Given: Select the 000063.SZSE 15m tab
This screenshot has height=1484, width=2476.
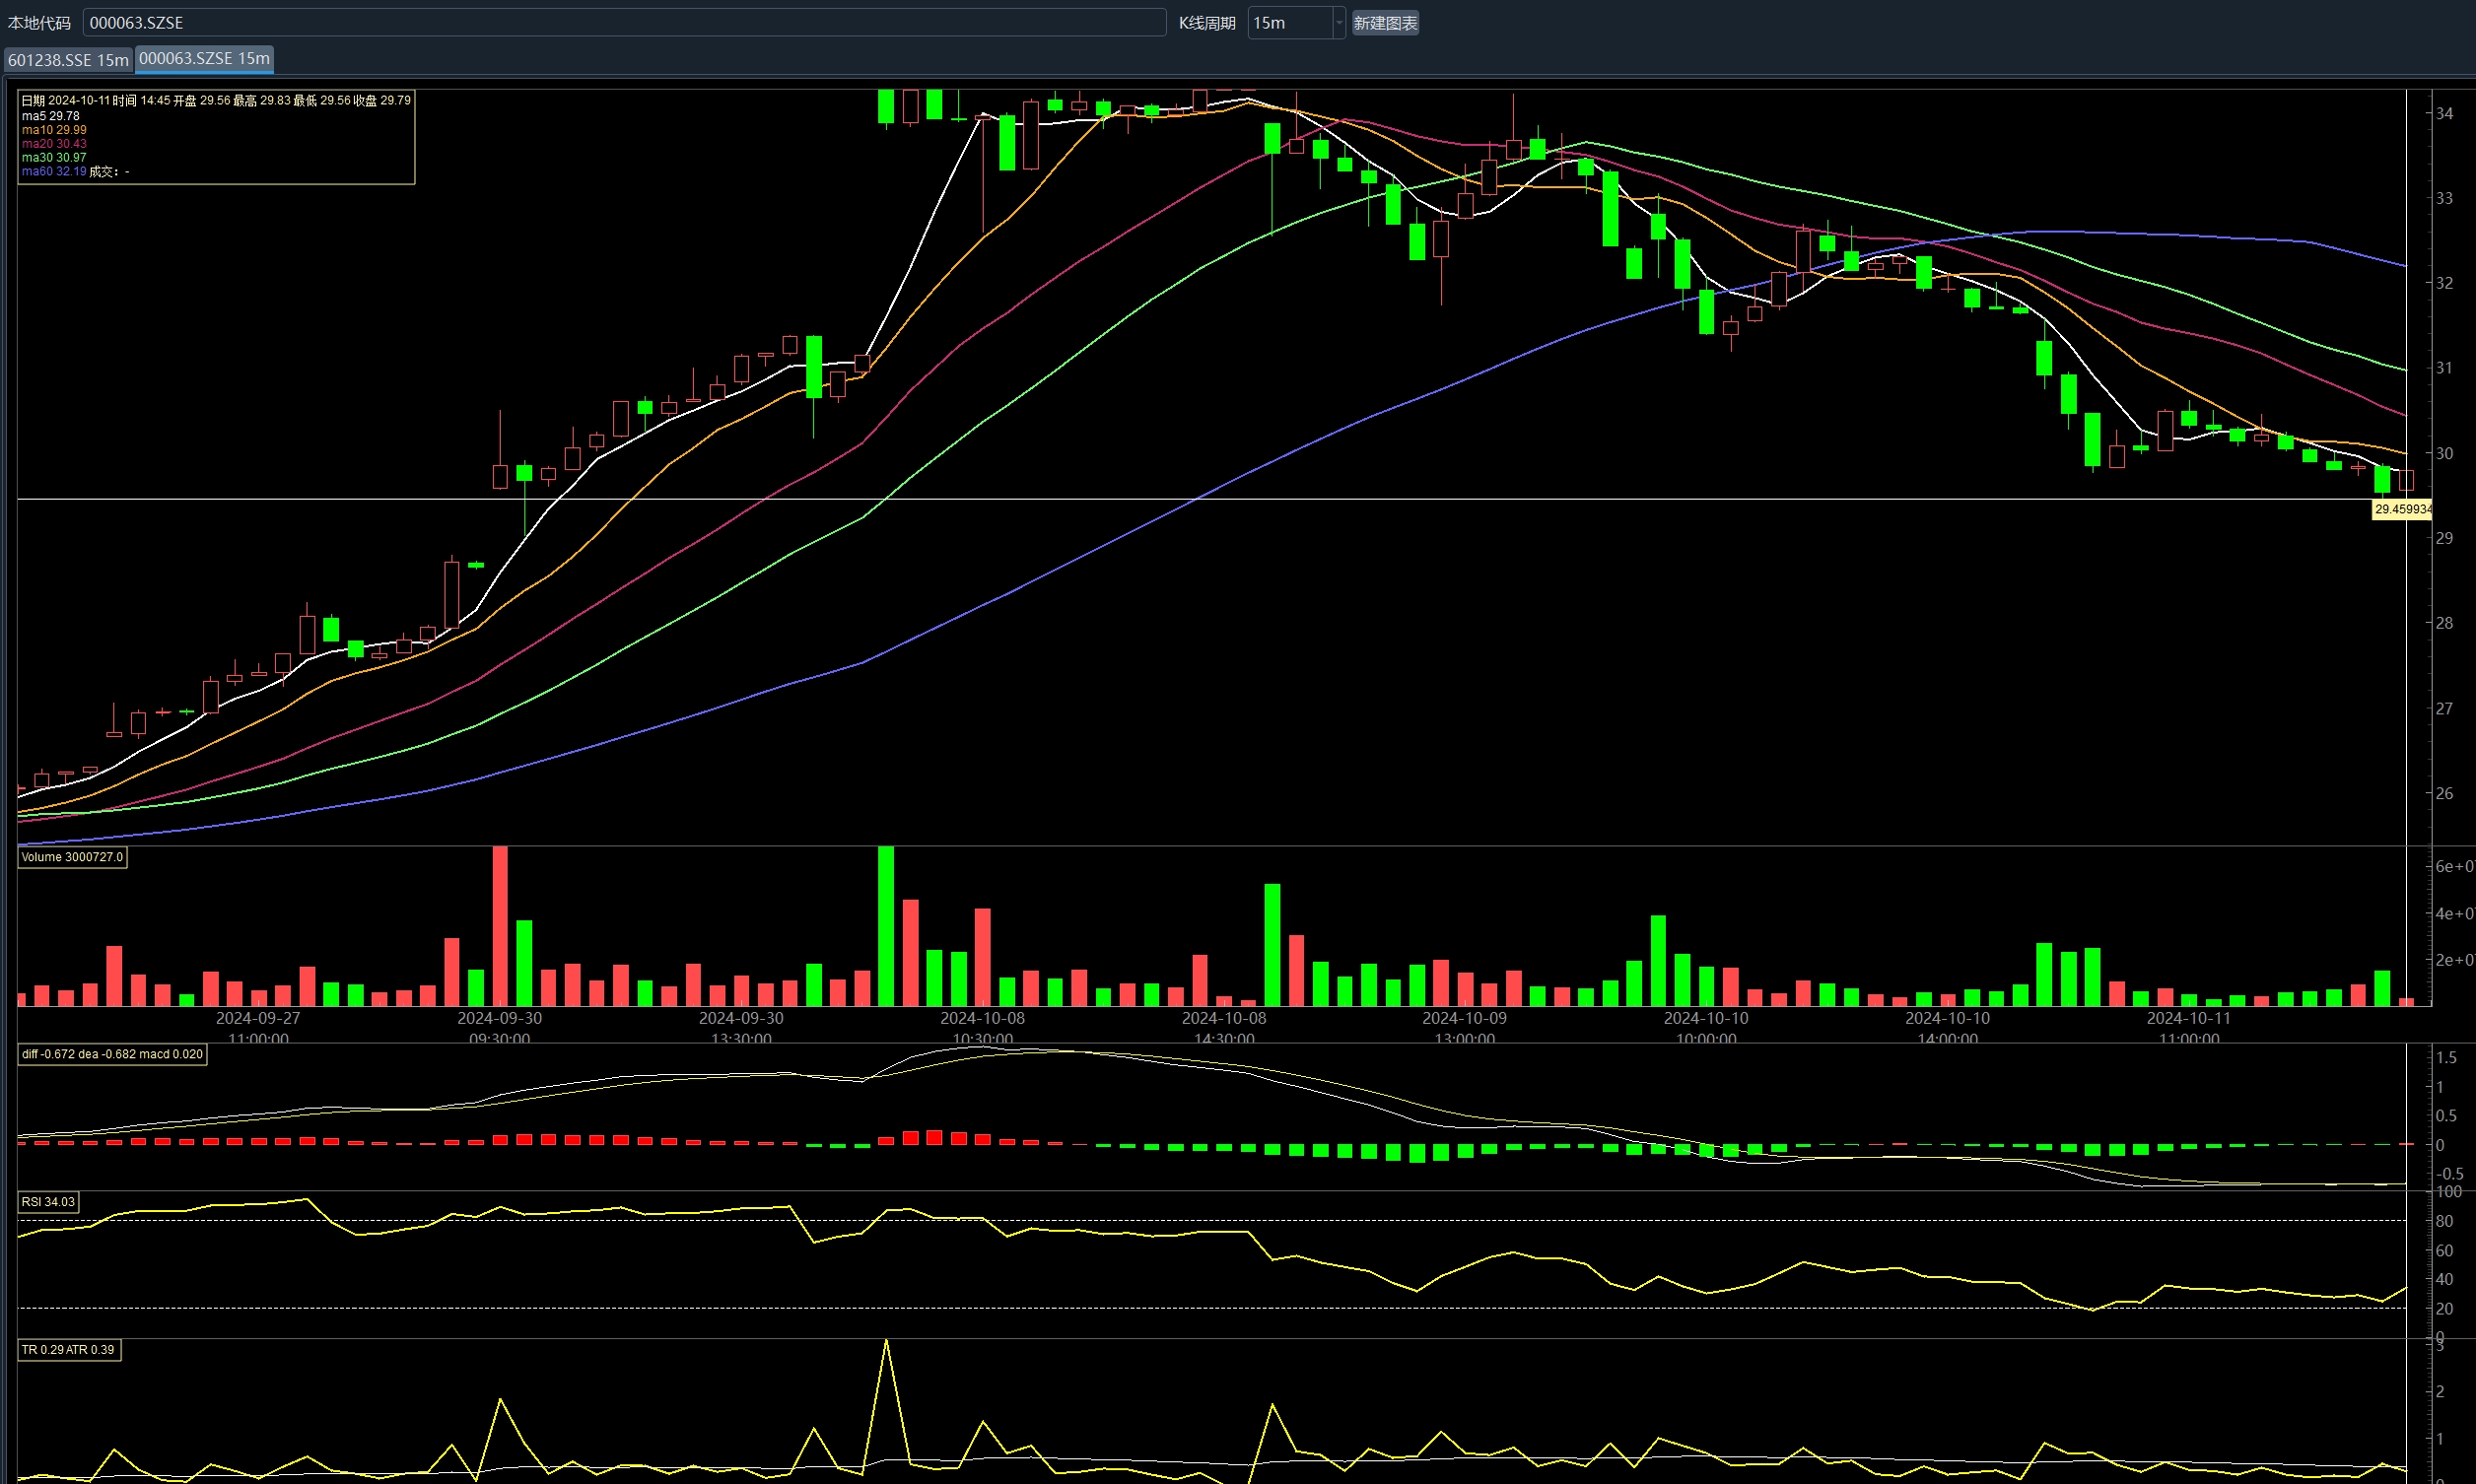Looking at the screenshot, I should (x=204, y=58).
